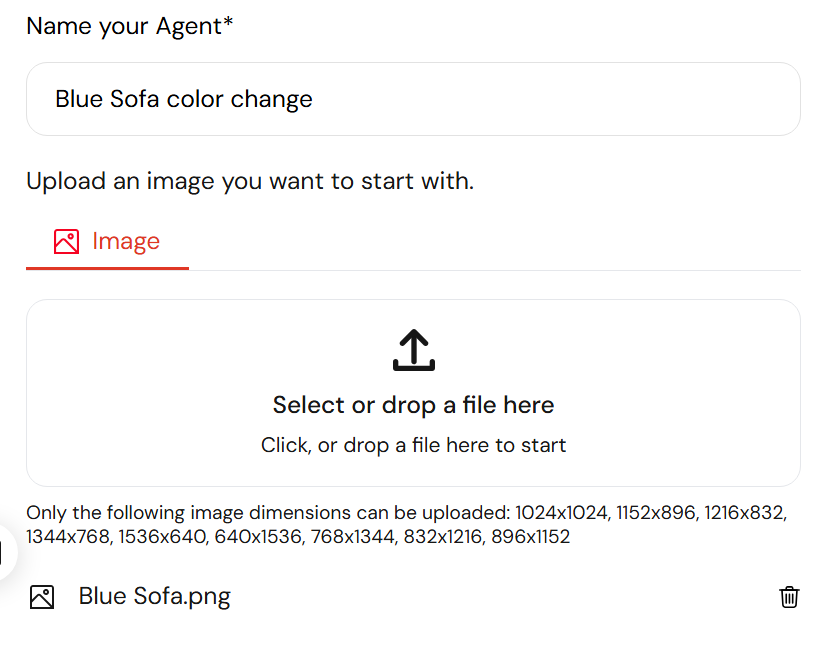The height and width of the screenshot is (647, 825).
Task: Click the allowed image dimensions note
Action: [406, 524]
